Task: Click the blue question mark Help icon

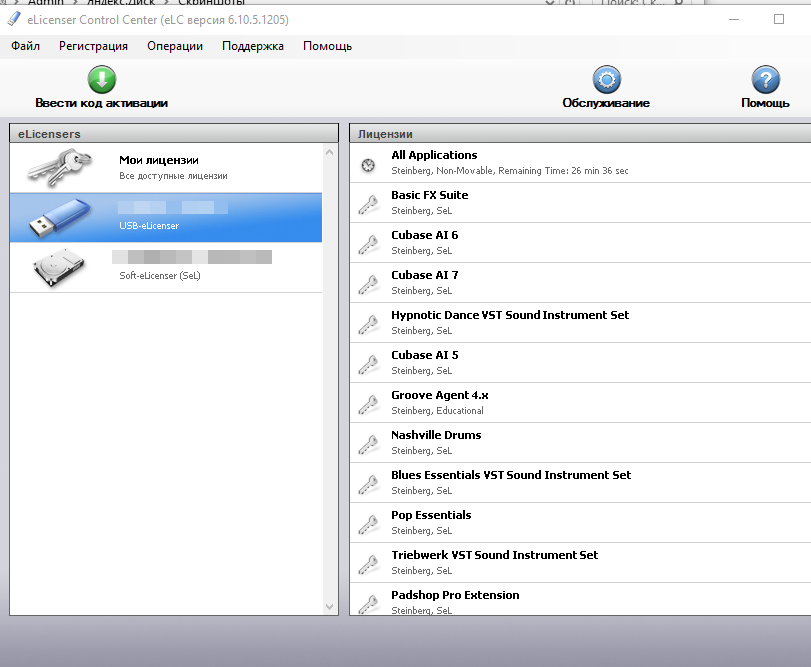Action: tap(765, 79)
